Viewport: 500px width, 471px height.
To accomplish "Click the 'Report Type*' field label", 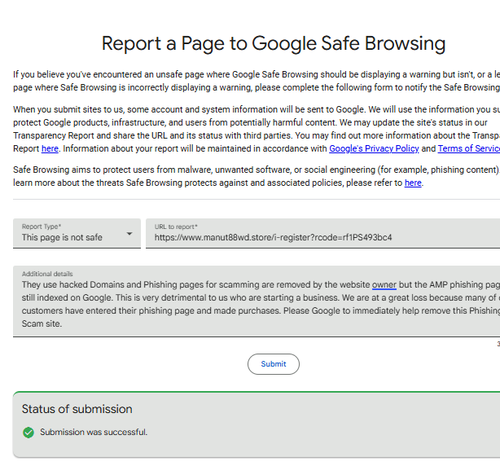I will point(41,227).
